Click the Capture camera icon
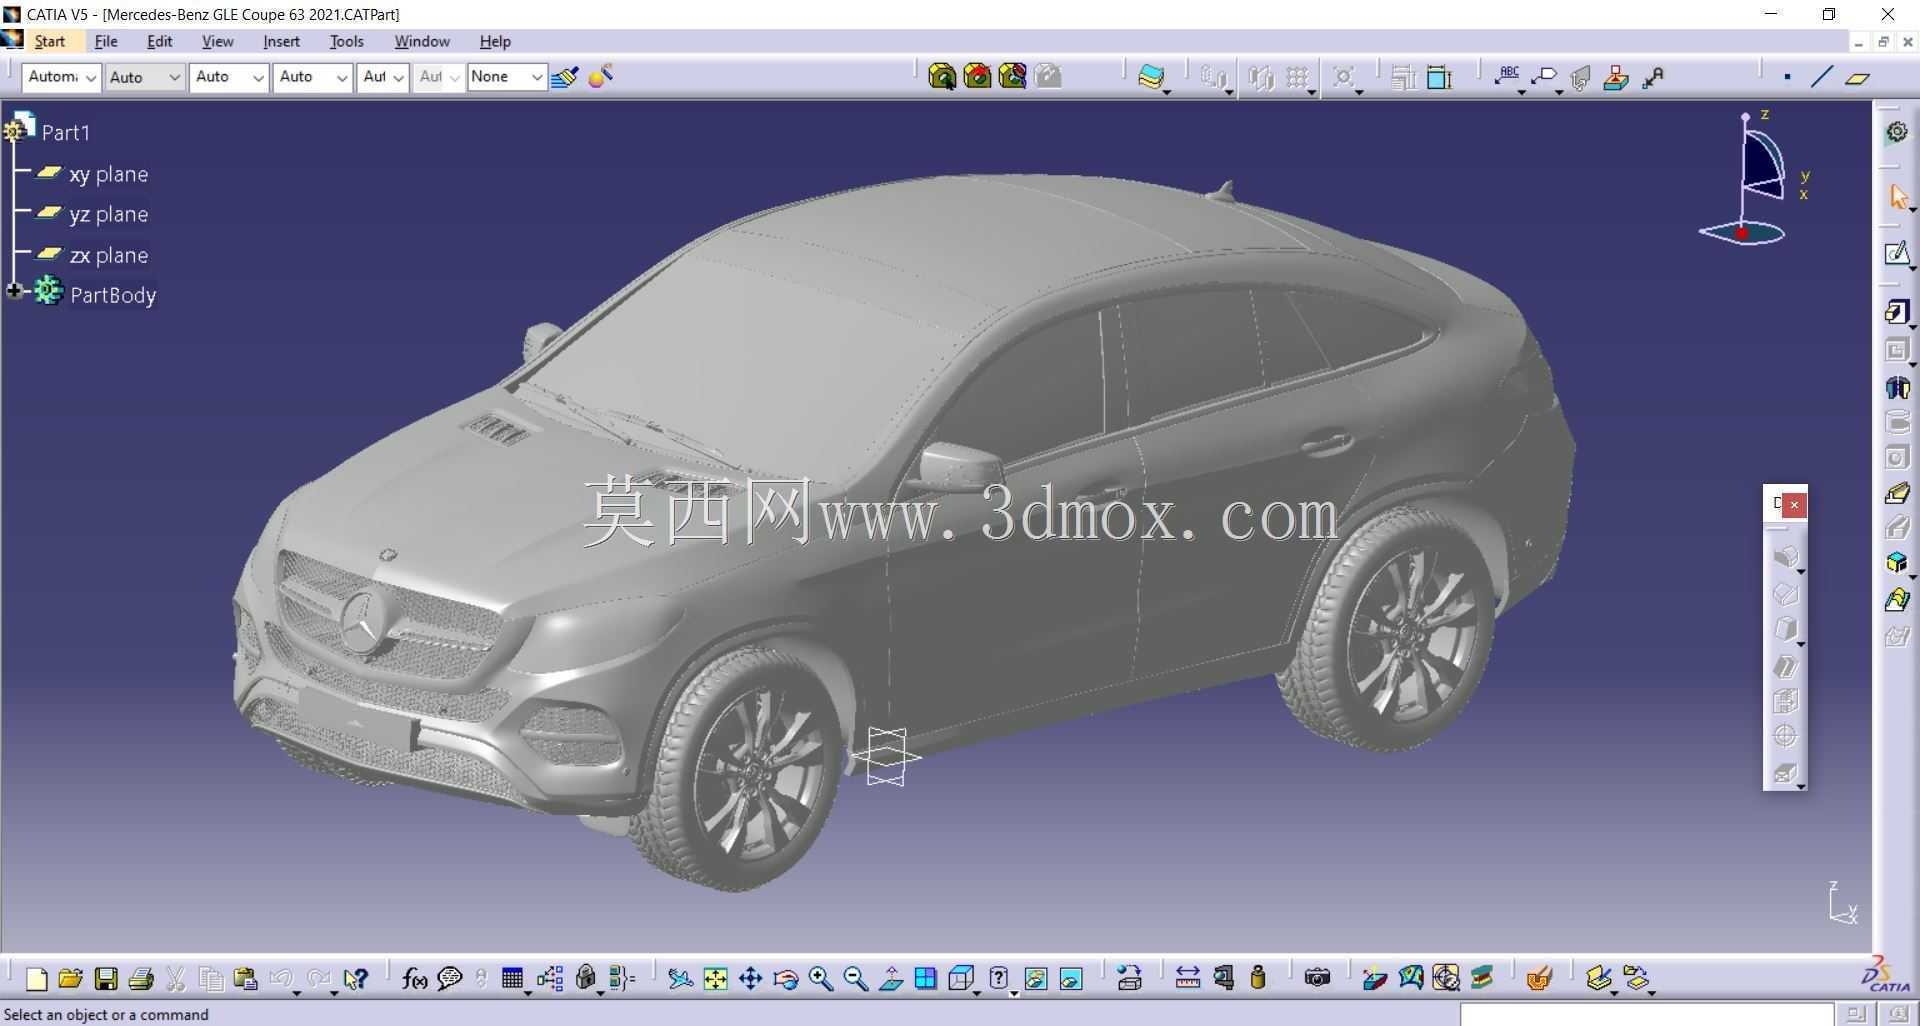This screenshot has width=1920, height=1026. pyautogui.click(x=1317, y=978)
